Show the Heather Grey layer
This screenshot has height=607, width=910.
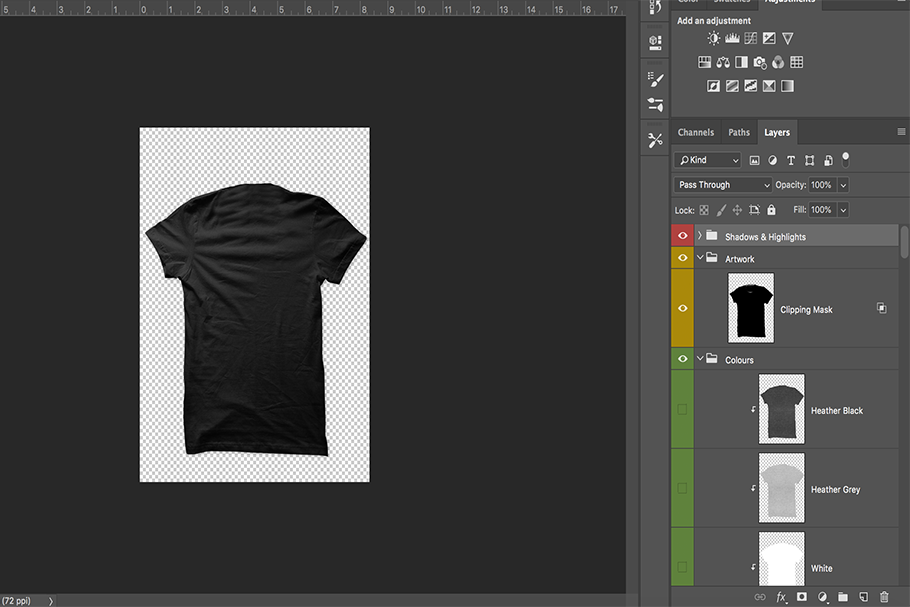pyautogui.click(x=683, y=489)
